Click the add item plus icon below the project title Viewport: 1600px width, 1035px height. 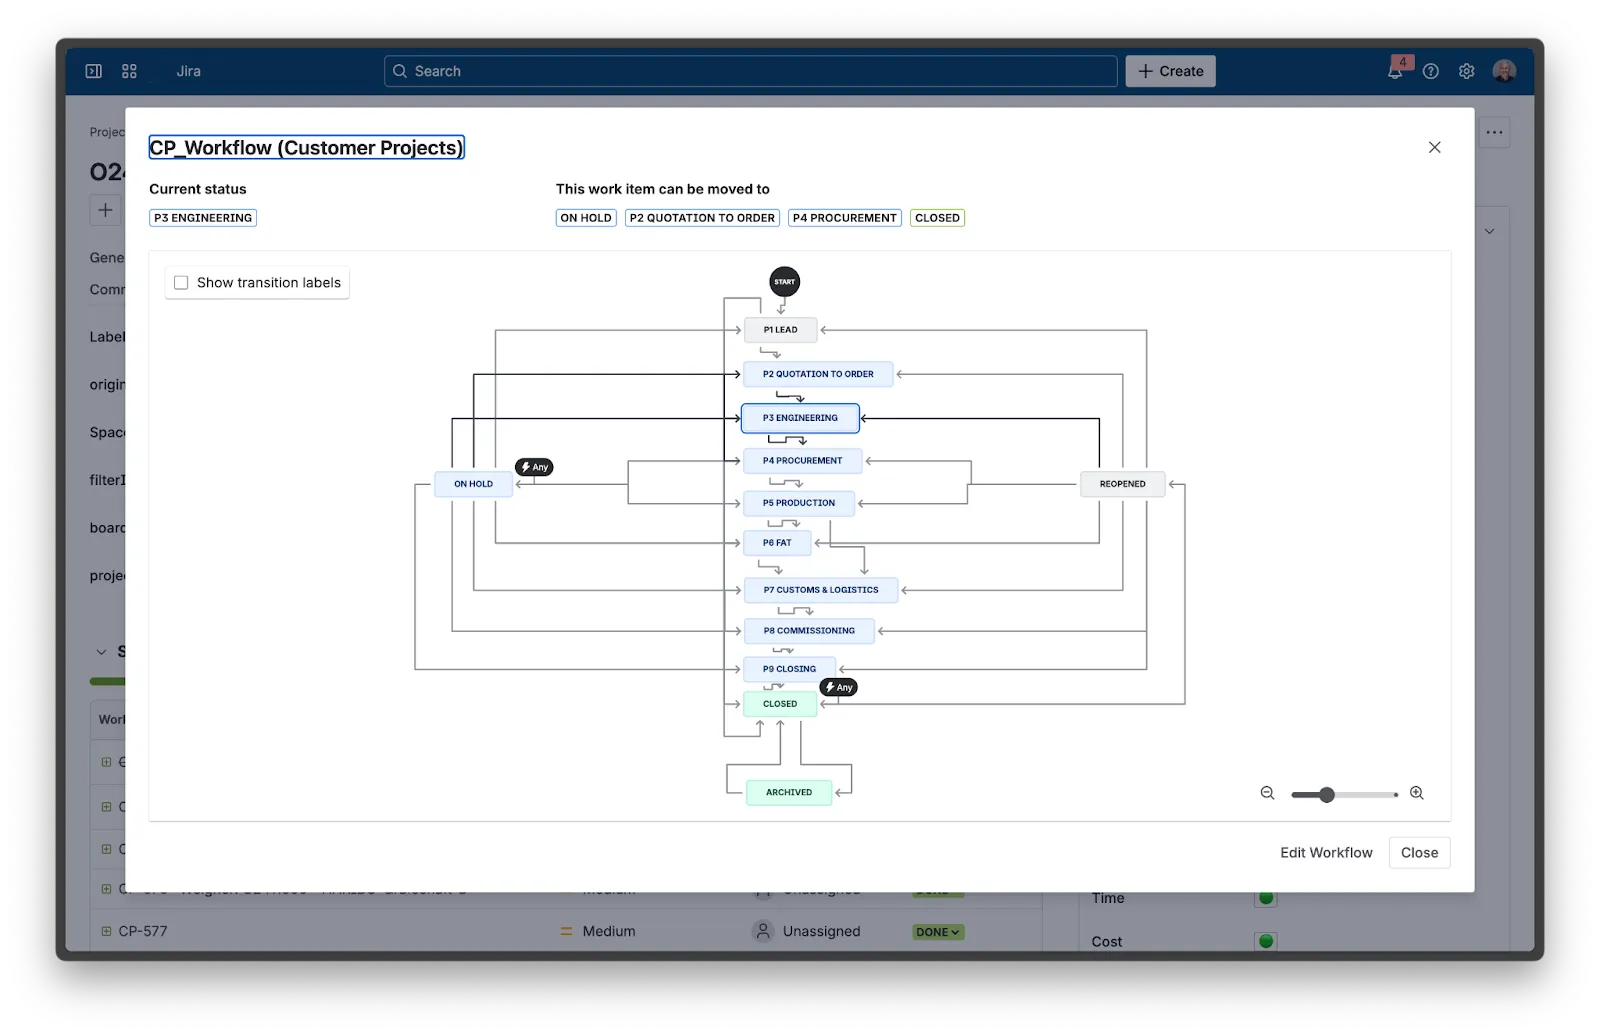(105, 210)
